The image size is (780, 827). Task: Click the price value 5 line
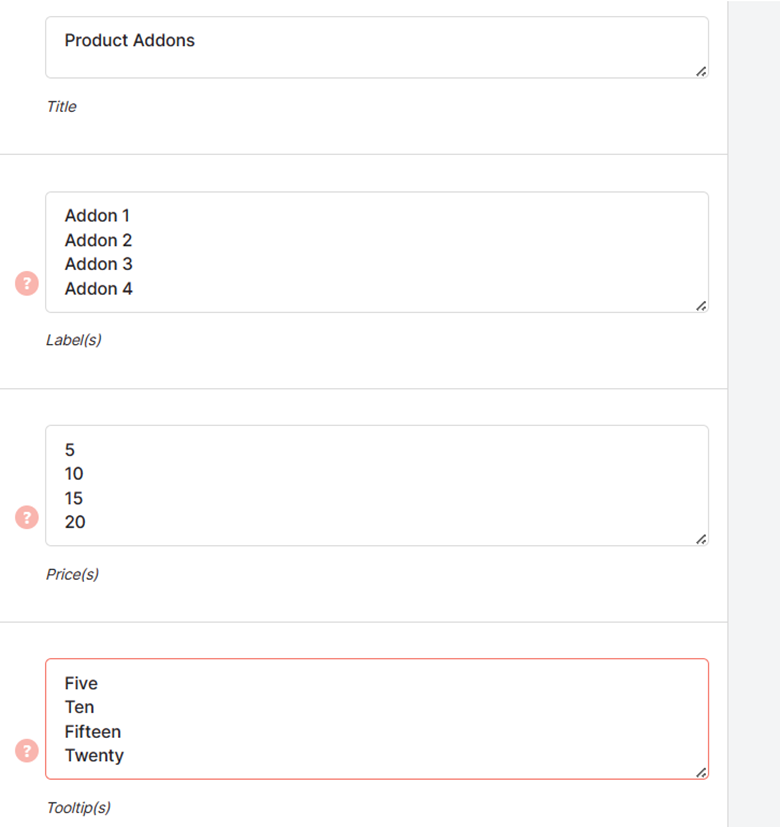[x=70, y=450]
